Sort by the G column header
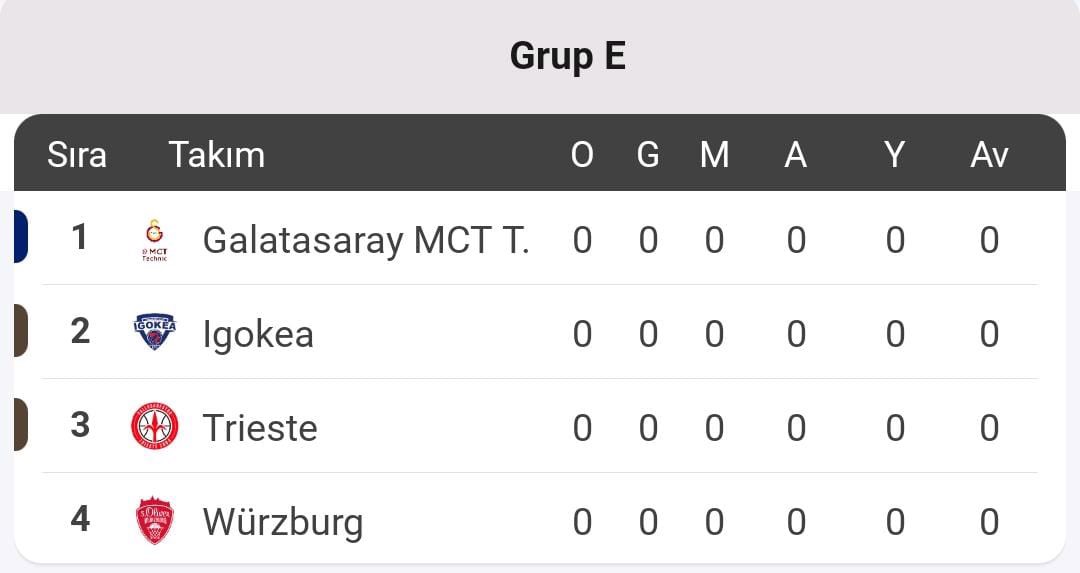The width and height of the screenshot is (1080, 573). (x=648, y=155)
